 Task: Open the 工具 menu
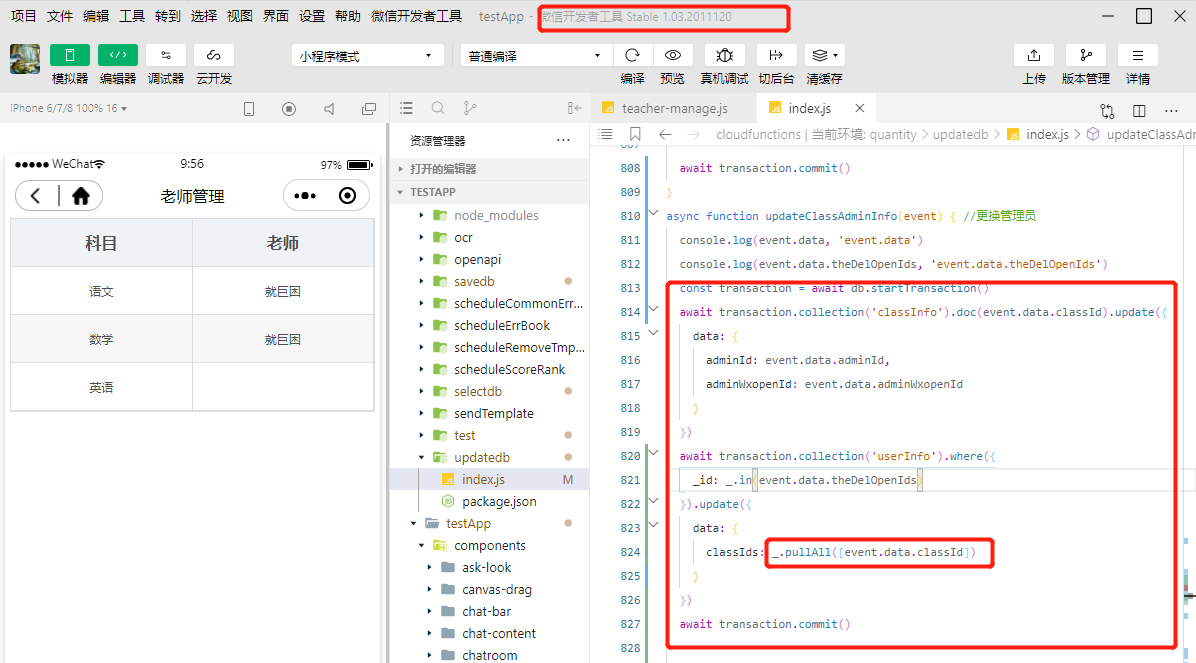pyautogui.click(x=131, y=16)
